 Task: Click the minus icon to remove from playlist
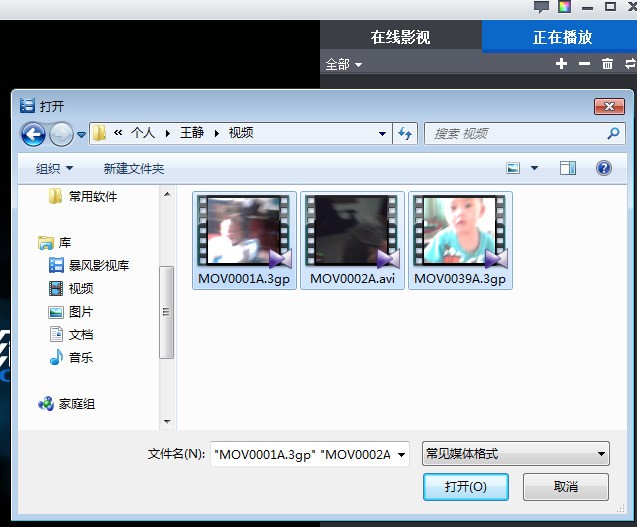[584, 64]
